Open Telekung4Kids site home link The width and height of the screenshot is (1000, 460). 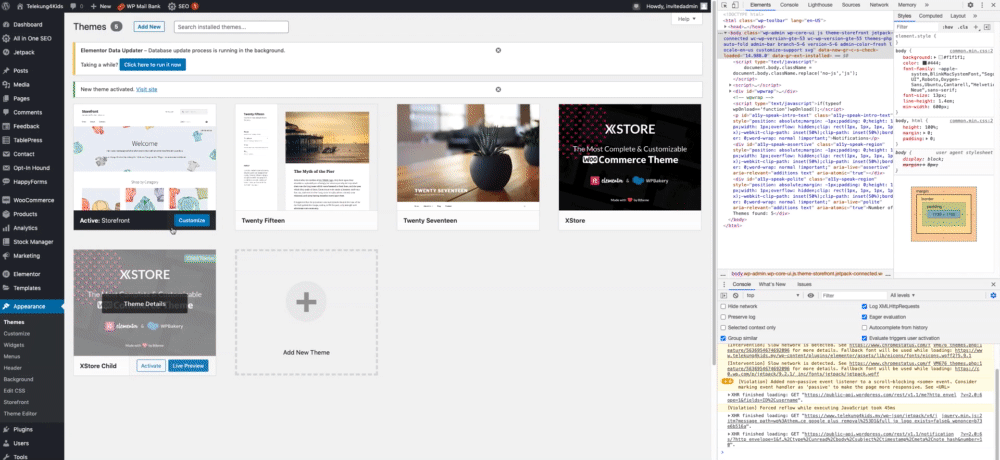coord(39,6)
